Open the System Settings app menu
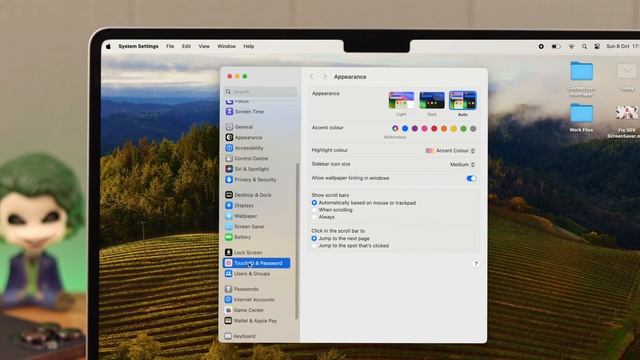Image resolution: width=640 pixels, height=360 pixels. pyautogui.click(x=138, y=47)
